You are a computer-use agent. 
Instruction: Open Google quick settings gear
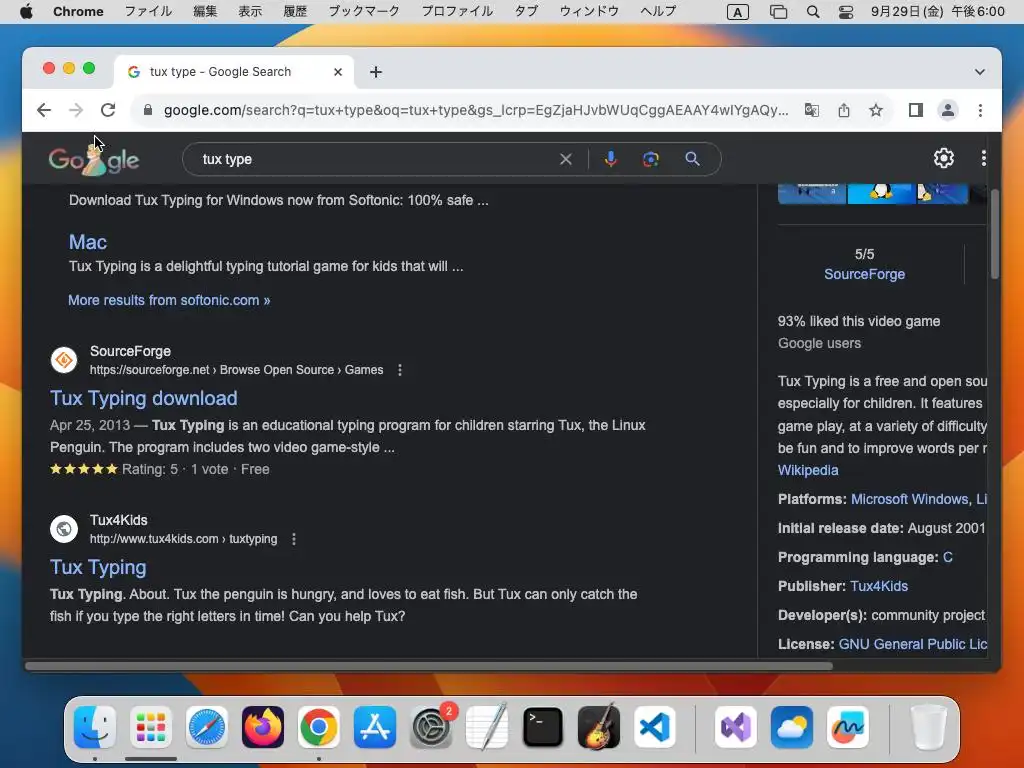point(944,158)
